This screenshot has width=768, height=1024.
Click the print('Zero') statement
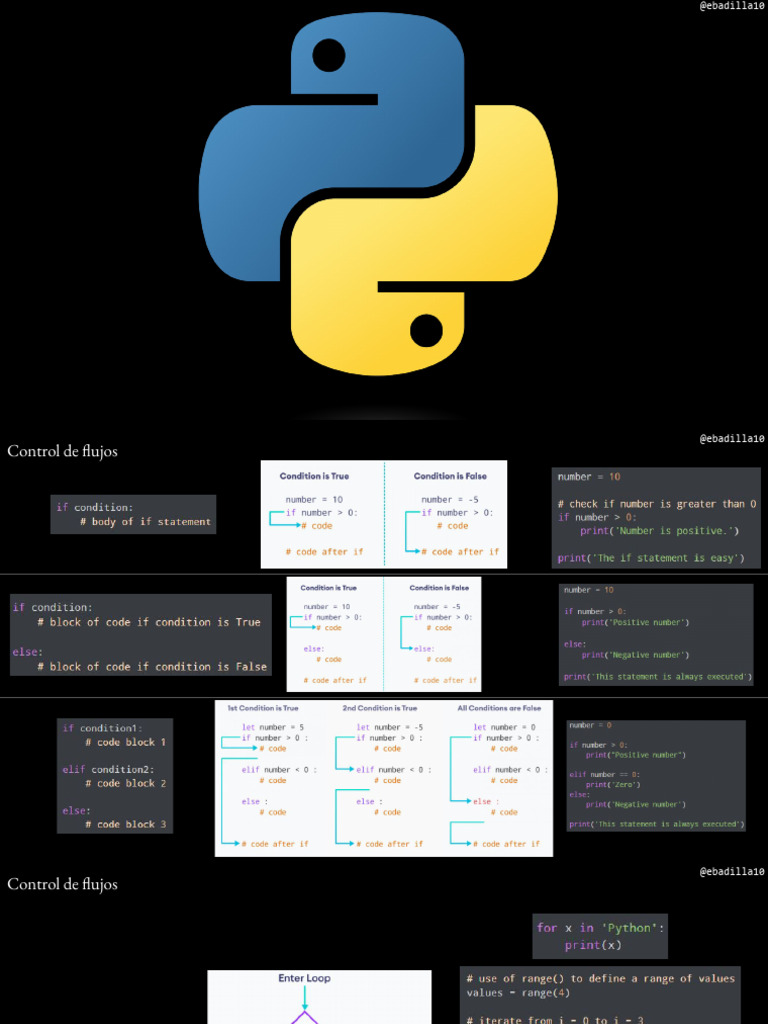coord(613,784)
